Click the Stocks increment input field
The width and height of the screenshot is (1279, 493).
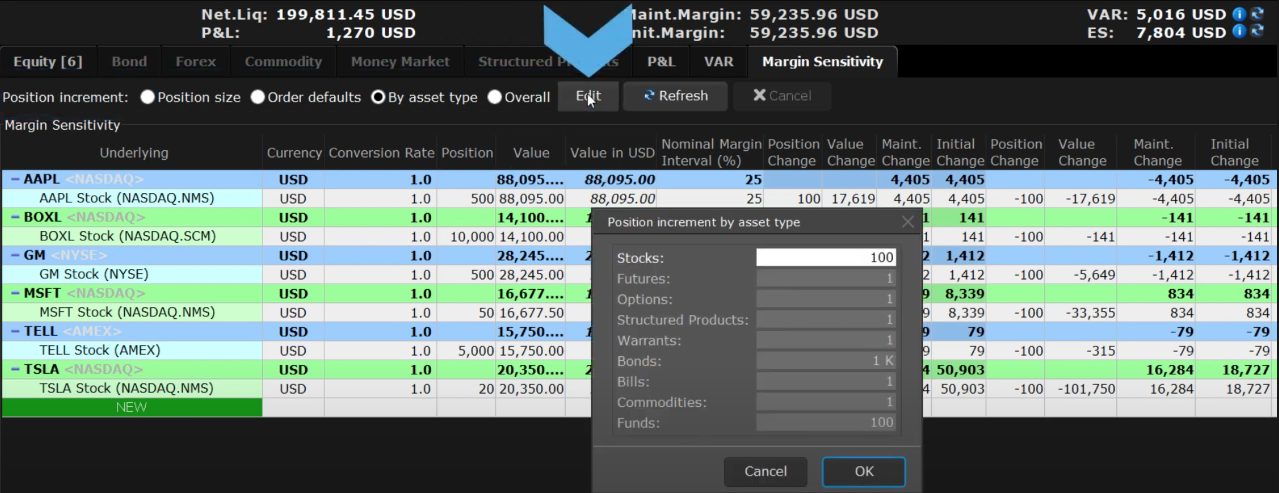pyautogui.click(x=825, y=258)
